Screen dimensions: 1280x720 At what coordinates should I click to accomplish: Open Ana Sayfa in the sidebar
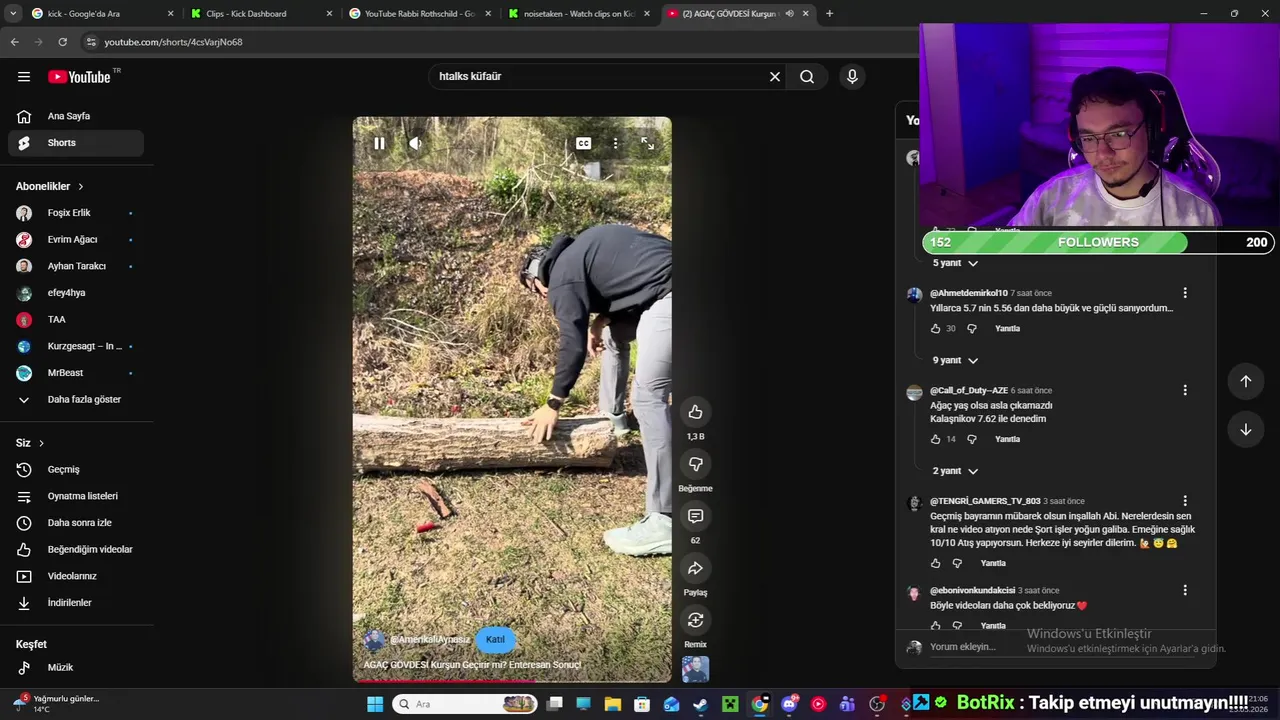76,116
